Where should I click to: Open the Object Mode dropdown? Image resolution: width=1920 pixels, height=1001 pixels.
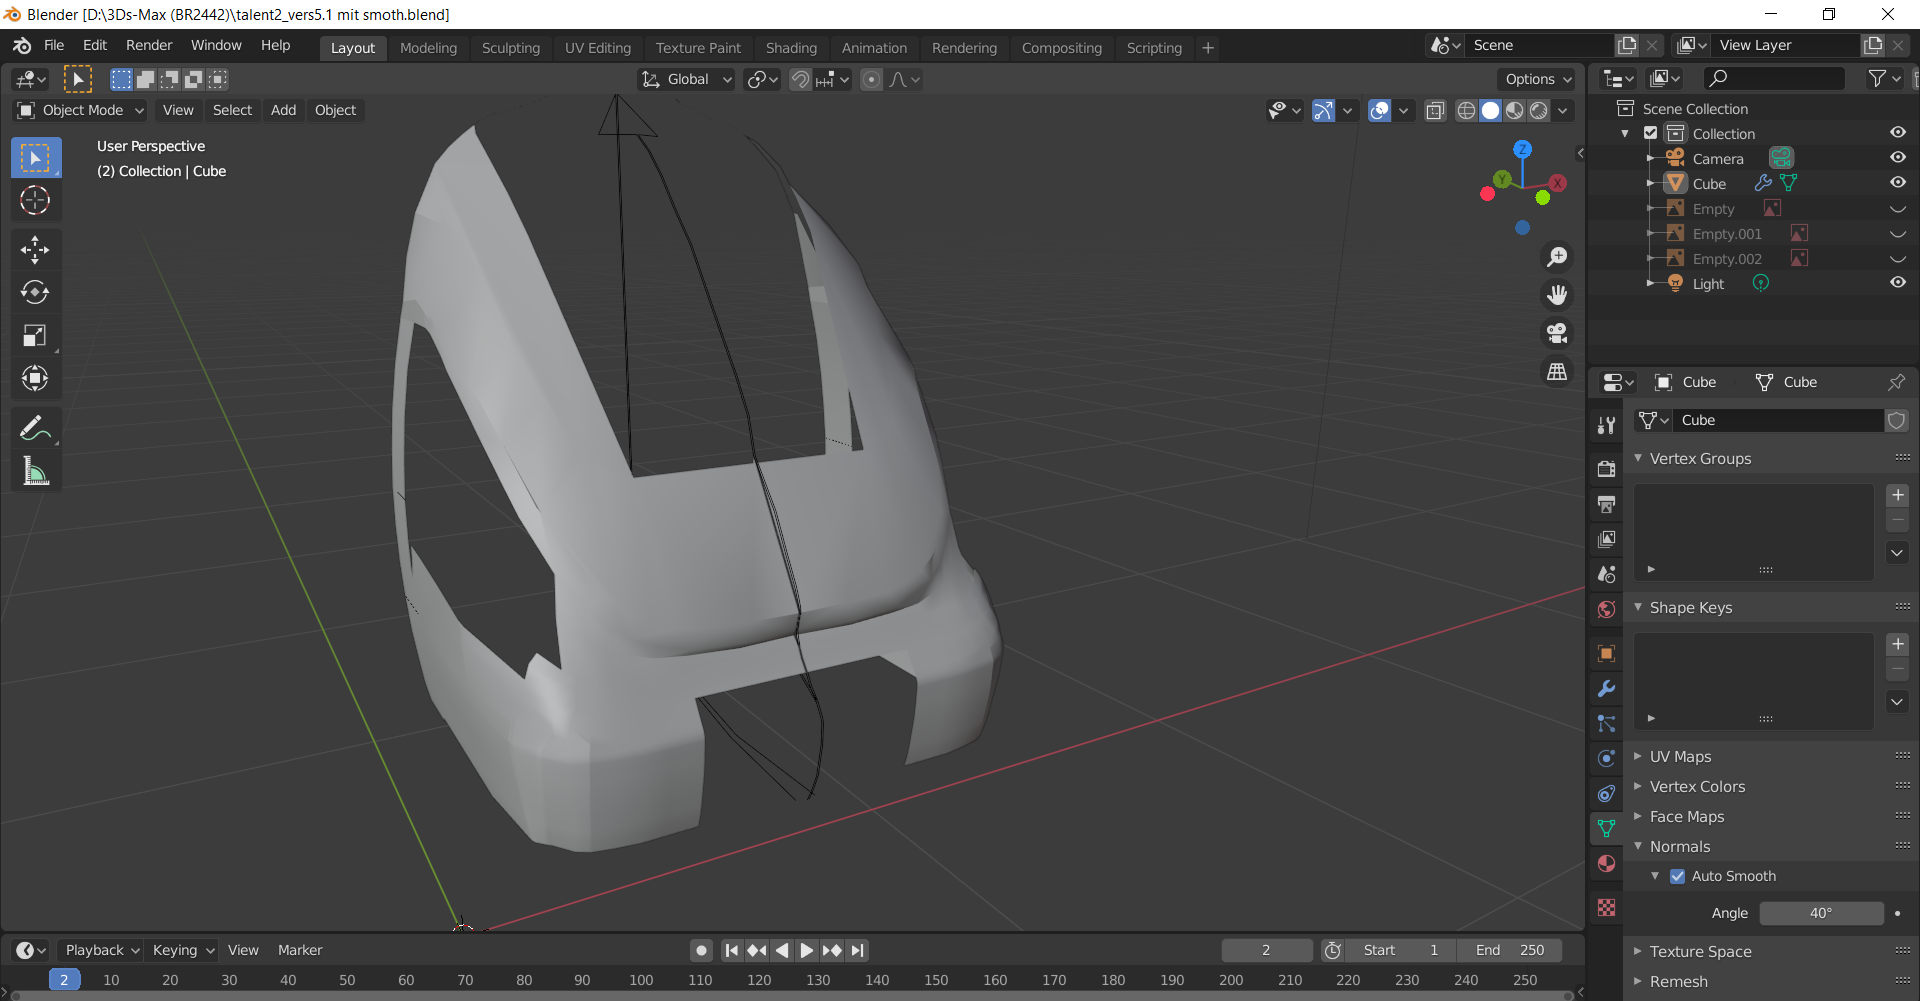tap(82, 110)
